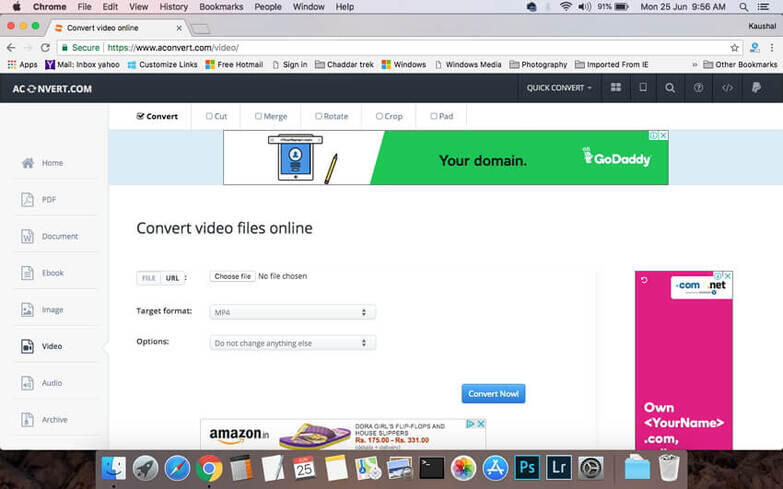Open Finder from the Dock
The height and width of the screenshot is (489, 783).
(x=114, y=469)
